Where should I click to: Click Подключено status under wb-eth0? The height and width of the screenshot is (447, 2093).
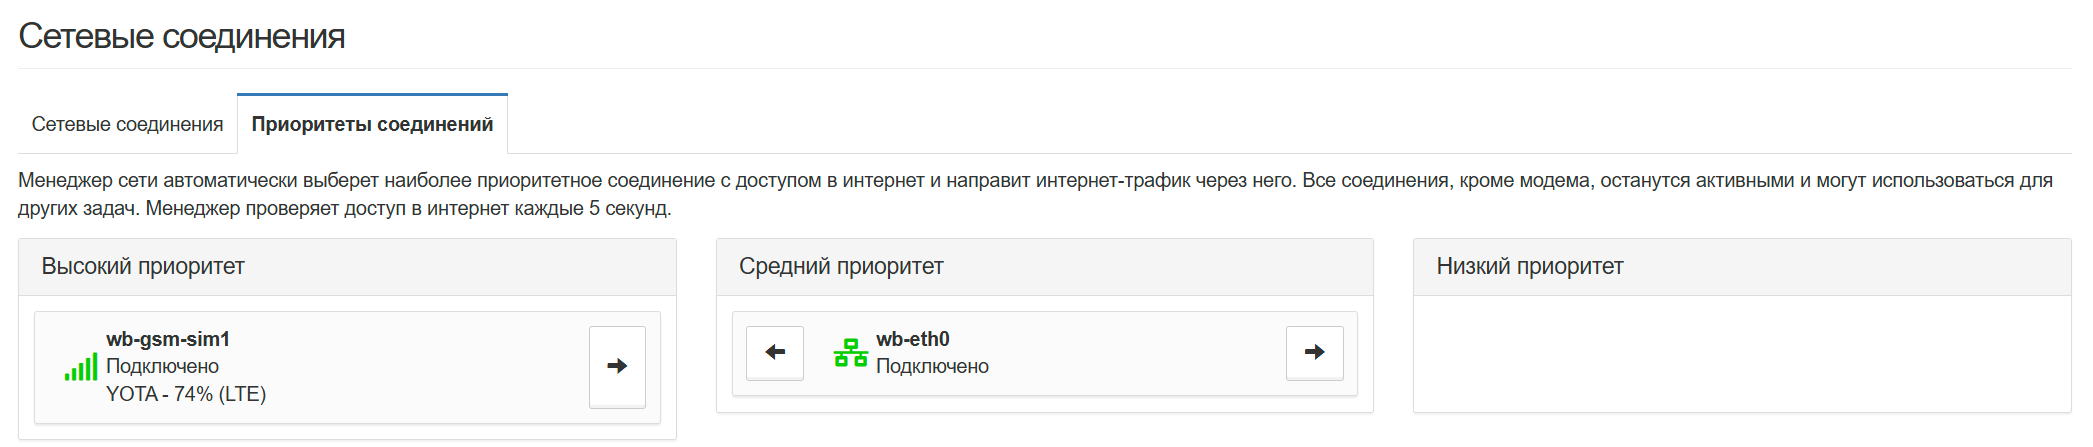[932, 366]
